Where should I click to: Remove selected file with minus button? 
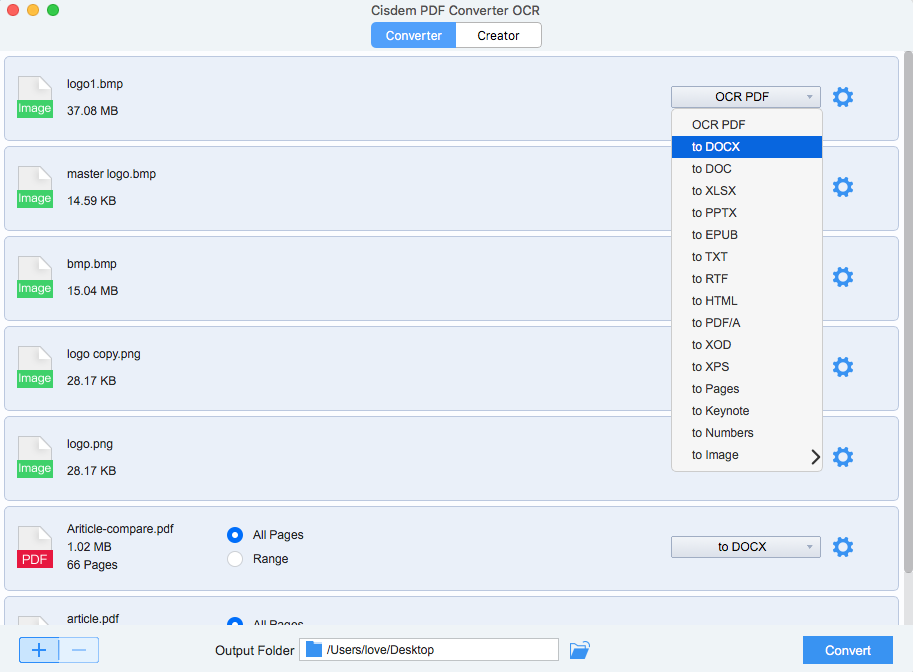[x=78, y=650]
